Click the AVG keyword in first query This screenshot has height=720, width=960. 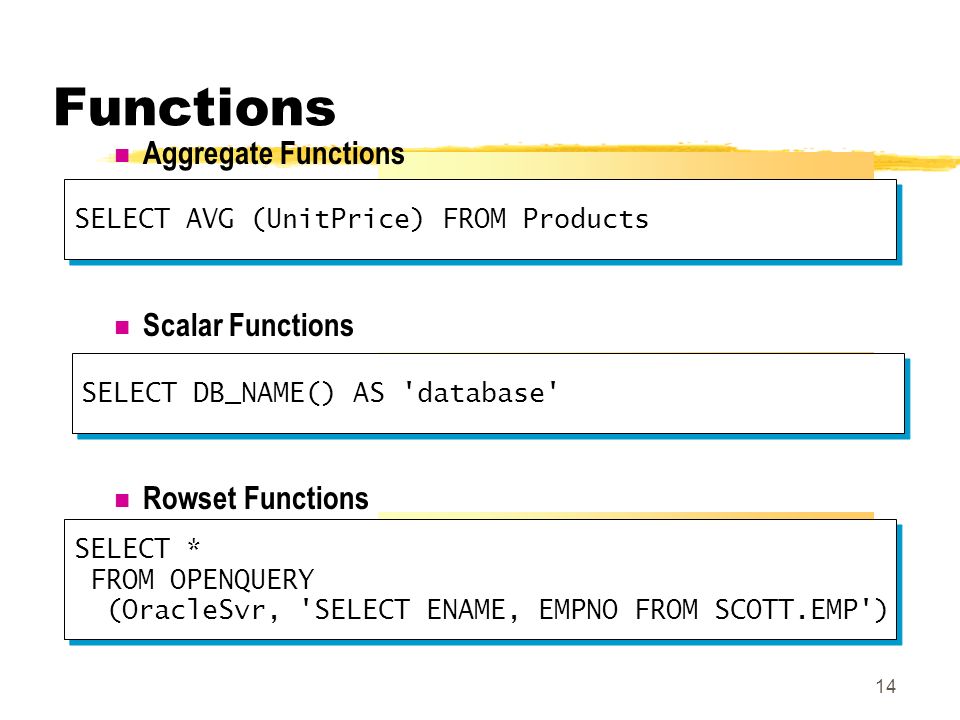pos(210,219)
